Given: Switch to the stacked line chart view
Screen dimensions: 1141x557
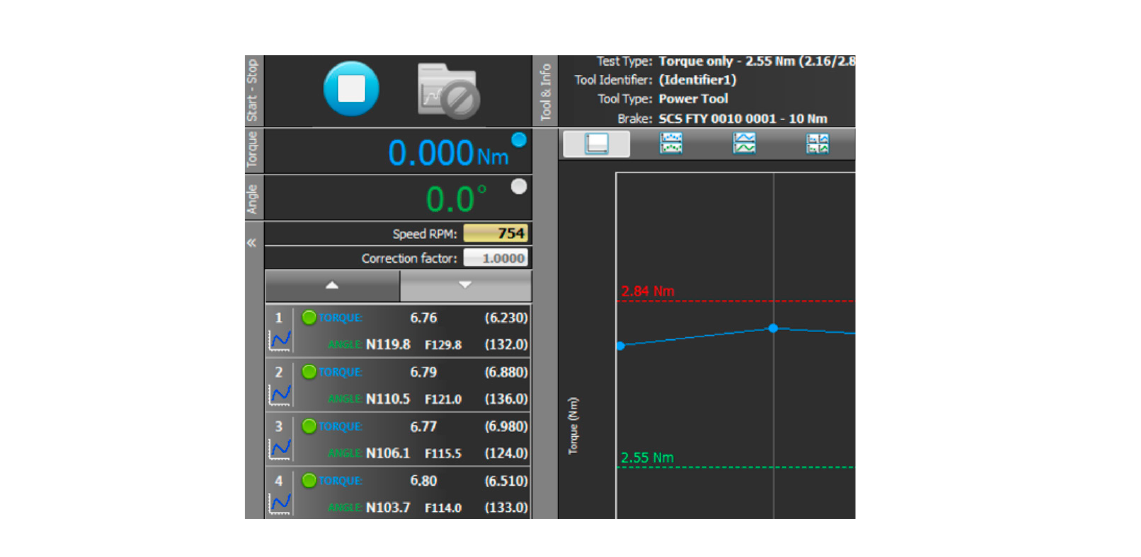Looking at the screenshot, I should [x=744, y=144].
